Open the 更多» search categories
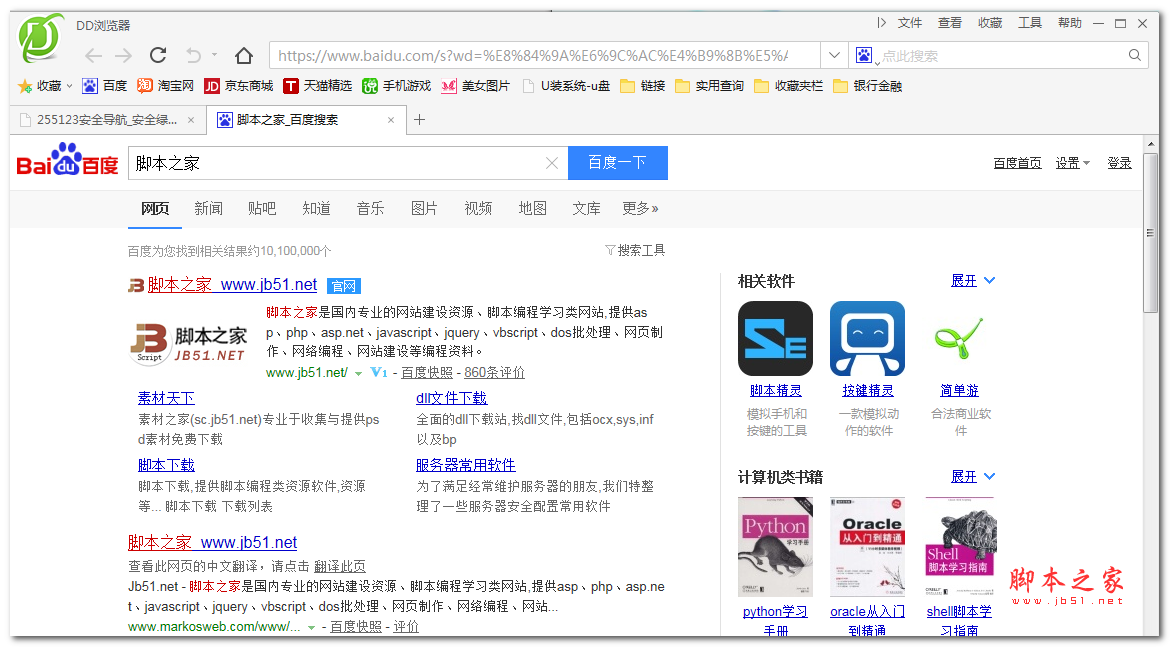 pyautogui.click(x=640, y=208)
